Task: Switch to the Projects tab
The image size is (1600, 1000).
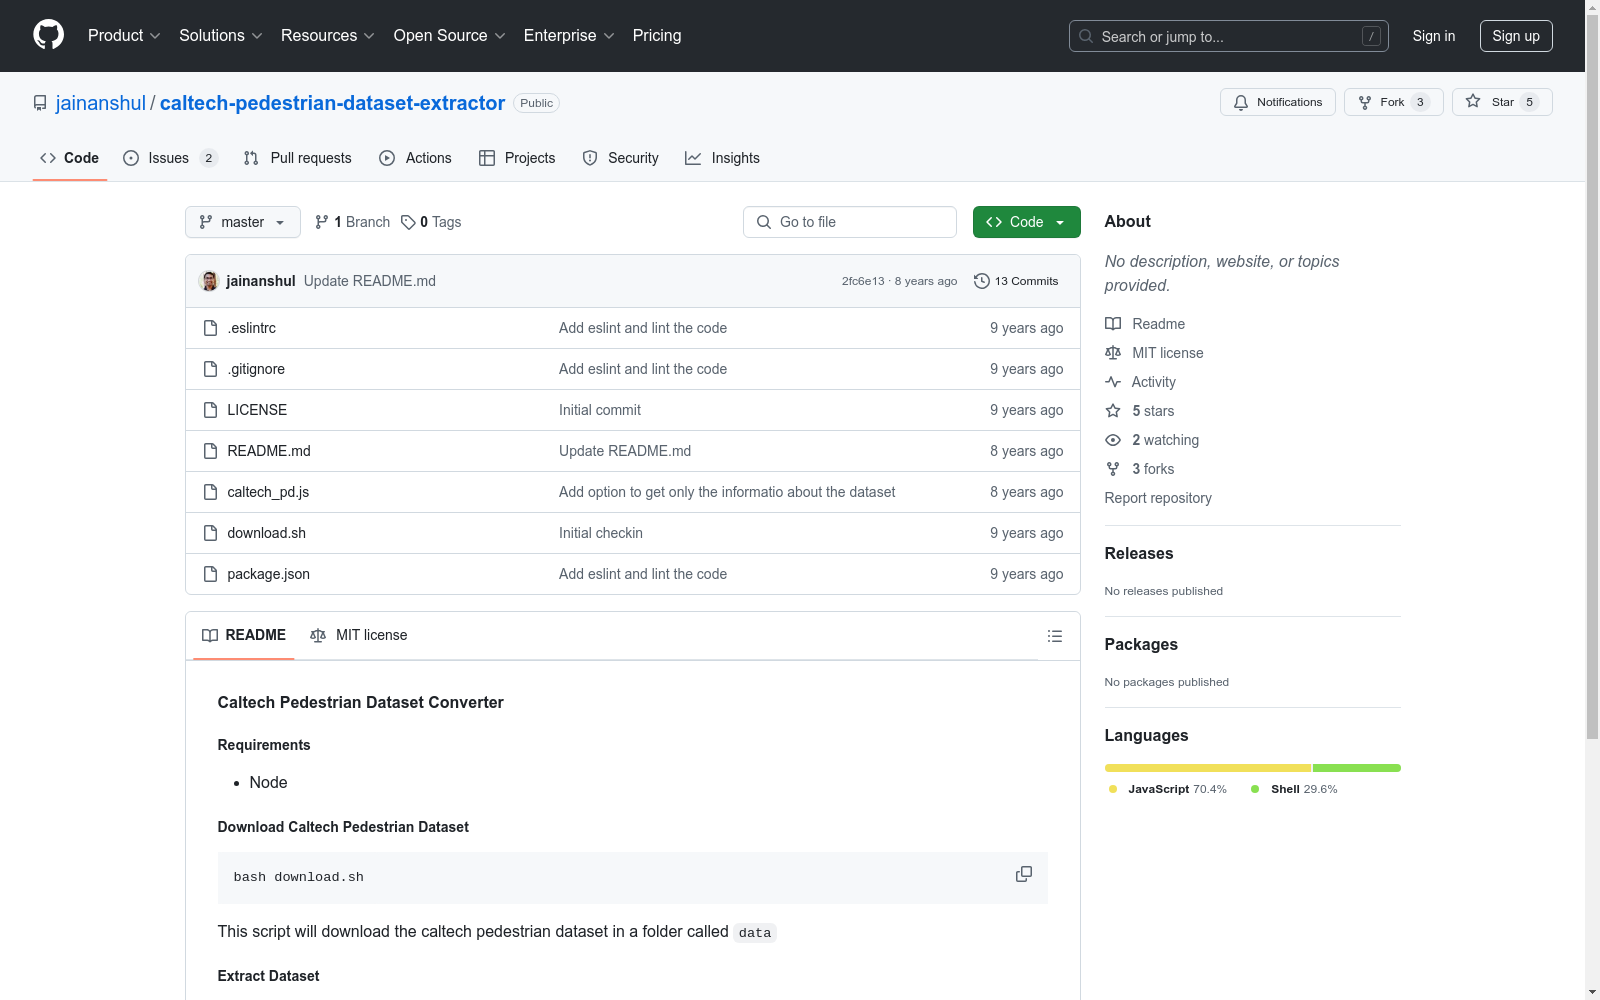Action: (517, 158)
